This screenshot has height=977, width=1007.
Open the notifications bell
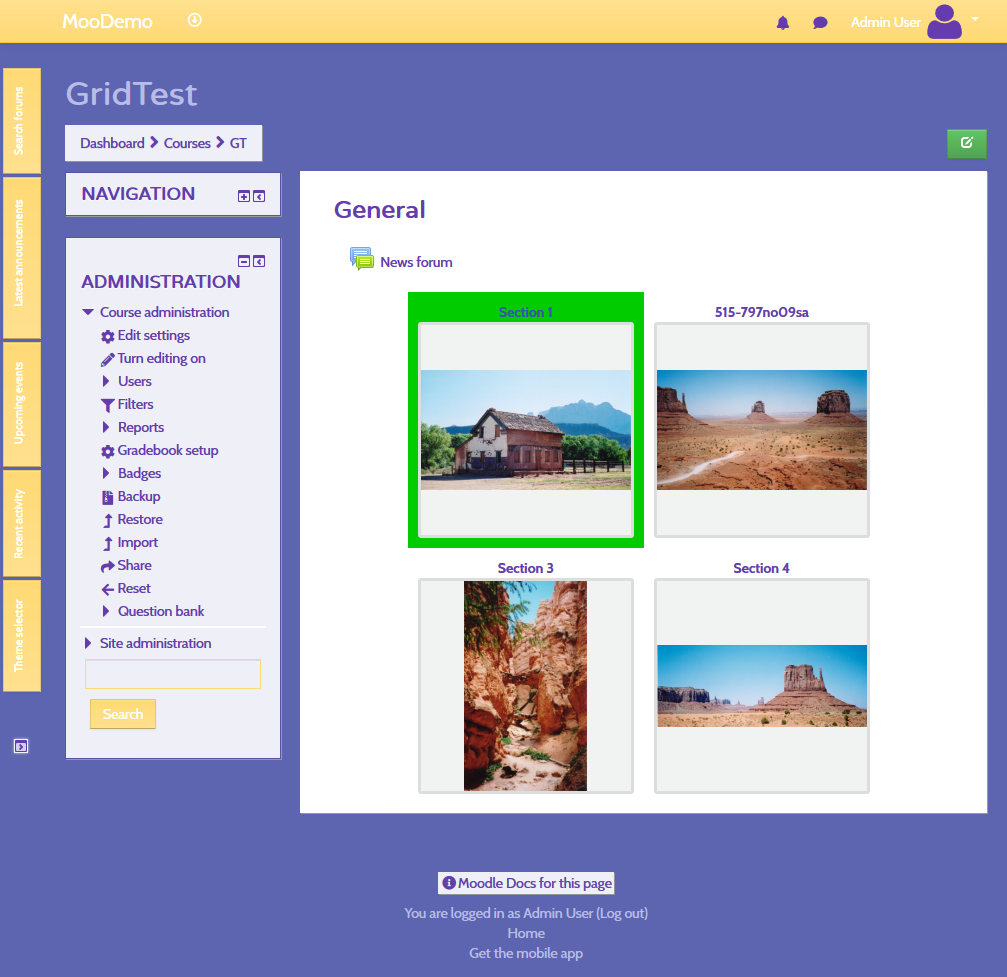(x=782, y=23)
